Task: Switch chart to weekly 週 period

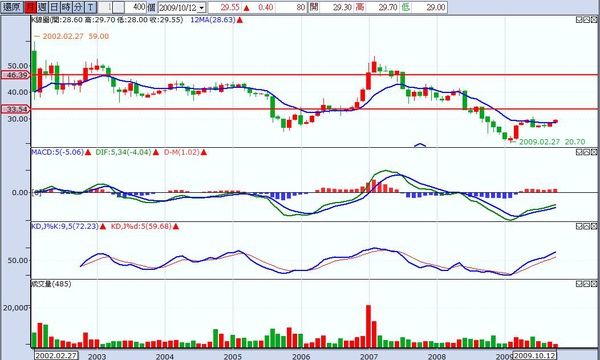Action: tap(42, 7)
